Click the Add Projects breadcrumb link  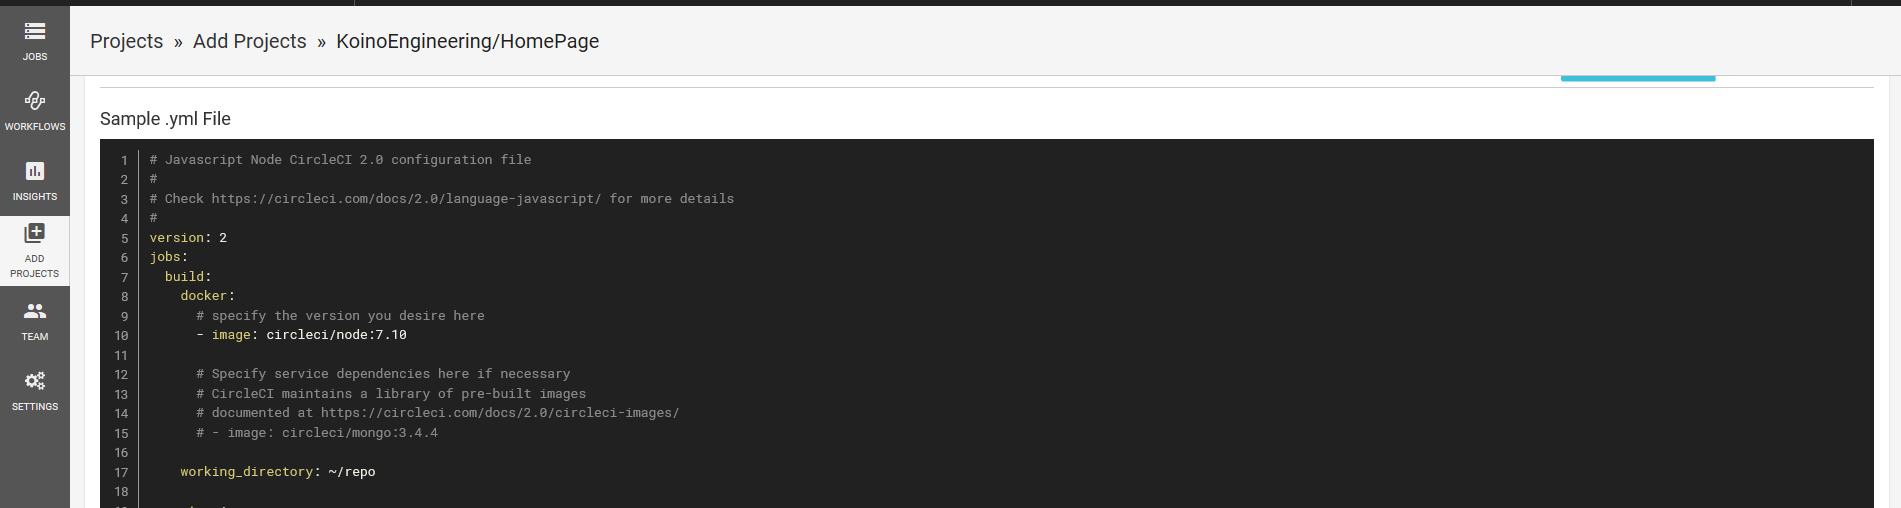pyautogui.click(x=249, y=41)
